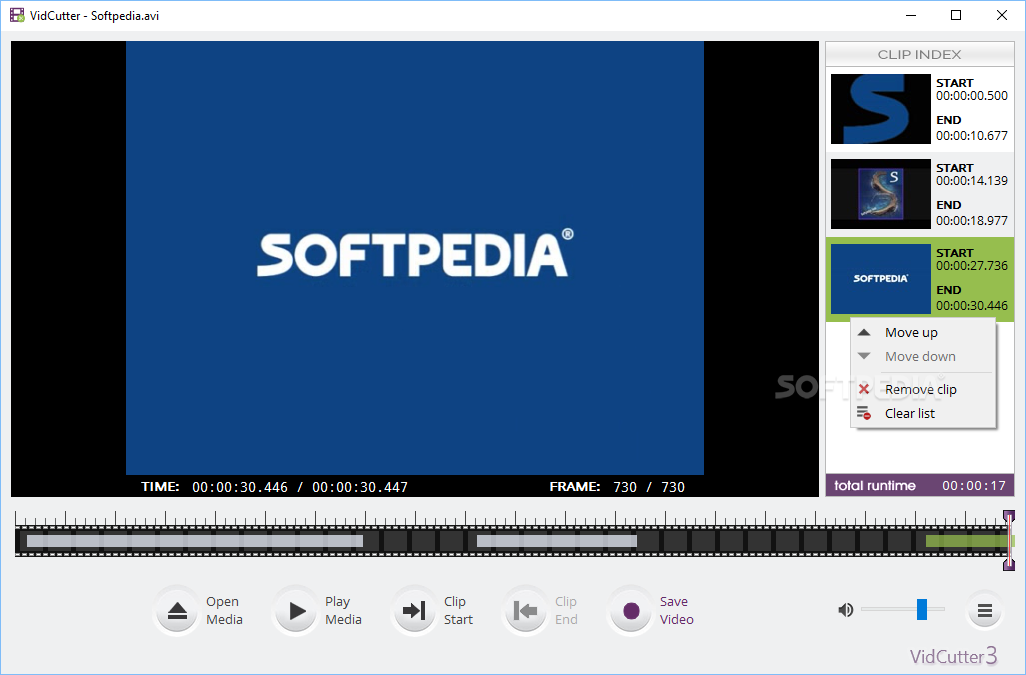Click the volume slider handle
The image size is (1026, 675).
click(922, 609)
